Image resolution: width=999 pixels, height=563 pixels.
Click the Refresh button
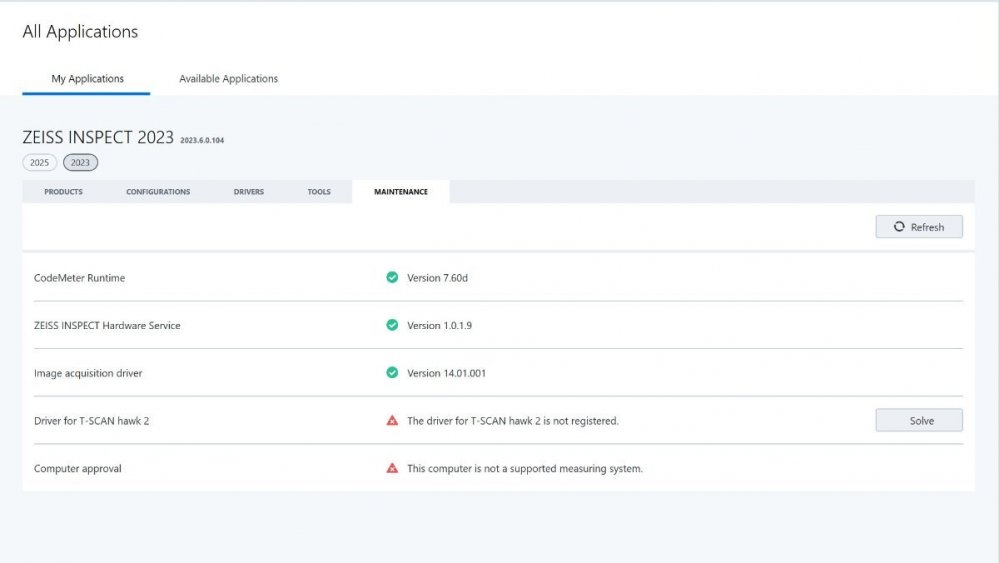919,227
